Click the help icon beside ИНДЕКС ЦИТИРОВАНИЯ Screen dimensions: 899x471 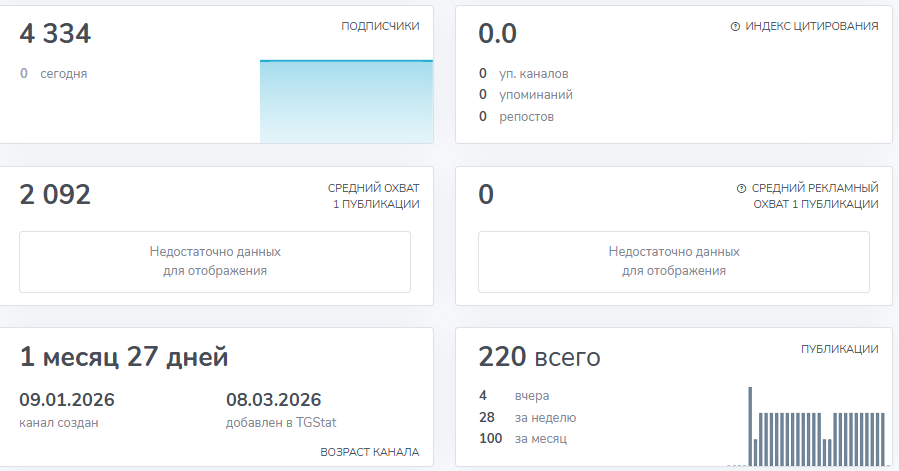pyautogui.click(x=735, y=26)
